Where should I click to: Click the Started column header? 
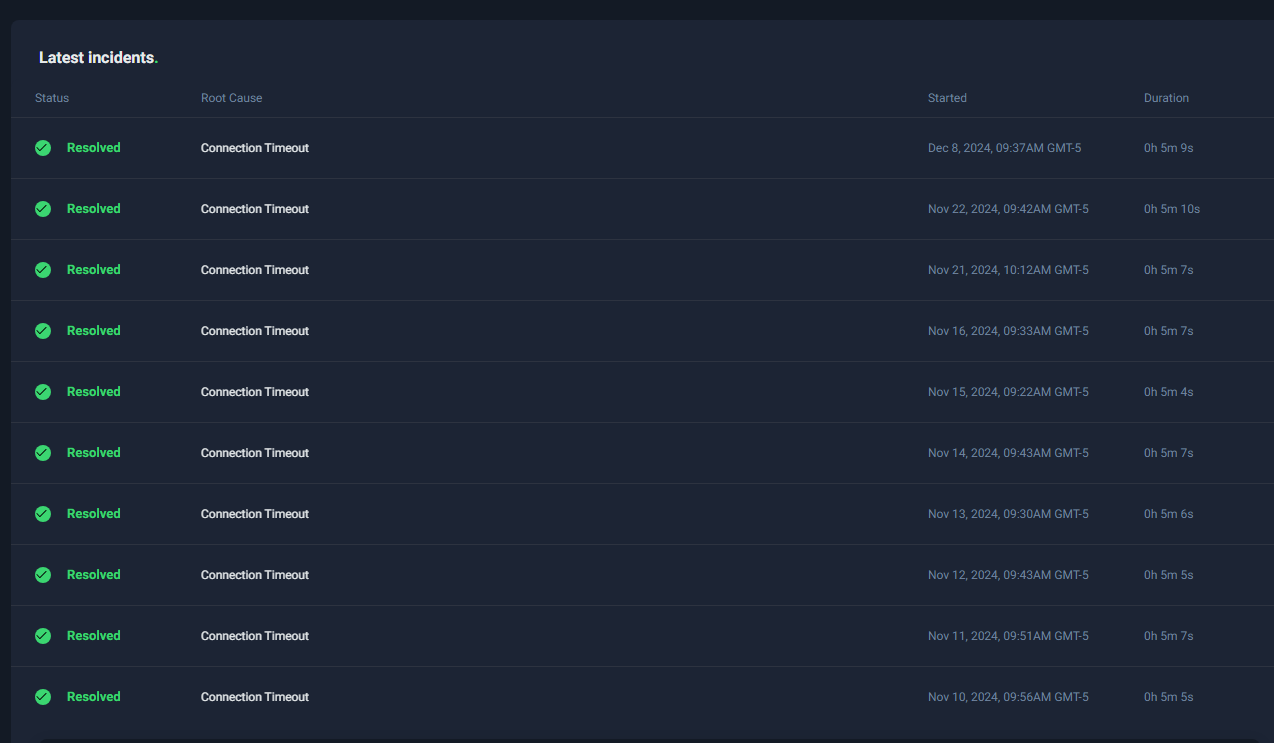pyautogui.click(x=947, y=98)
